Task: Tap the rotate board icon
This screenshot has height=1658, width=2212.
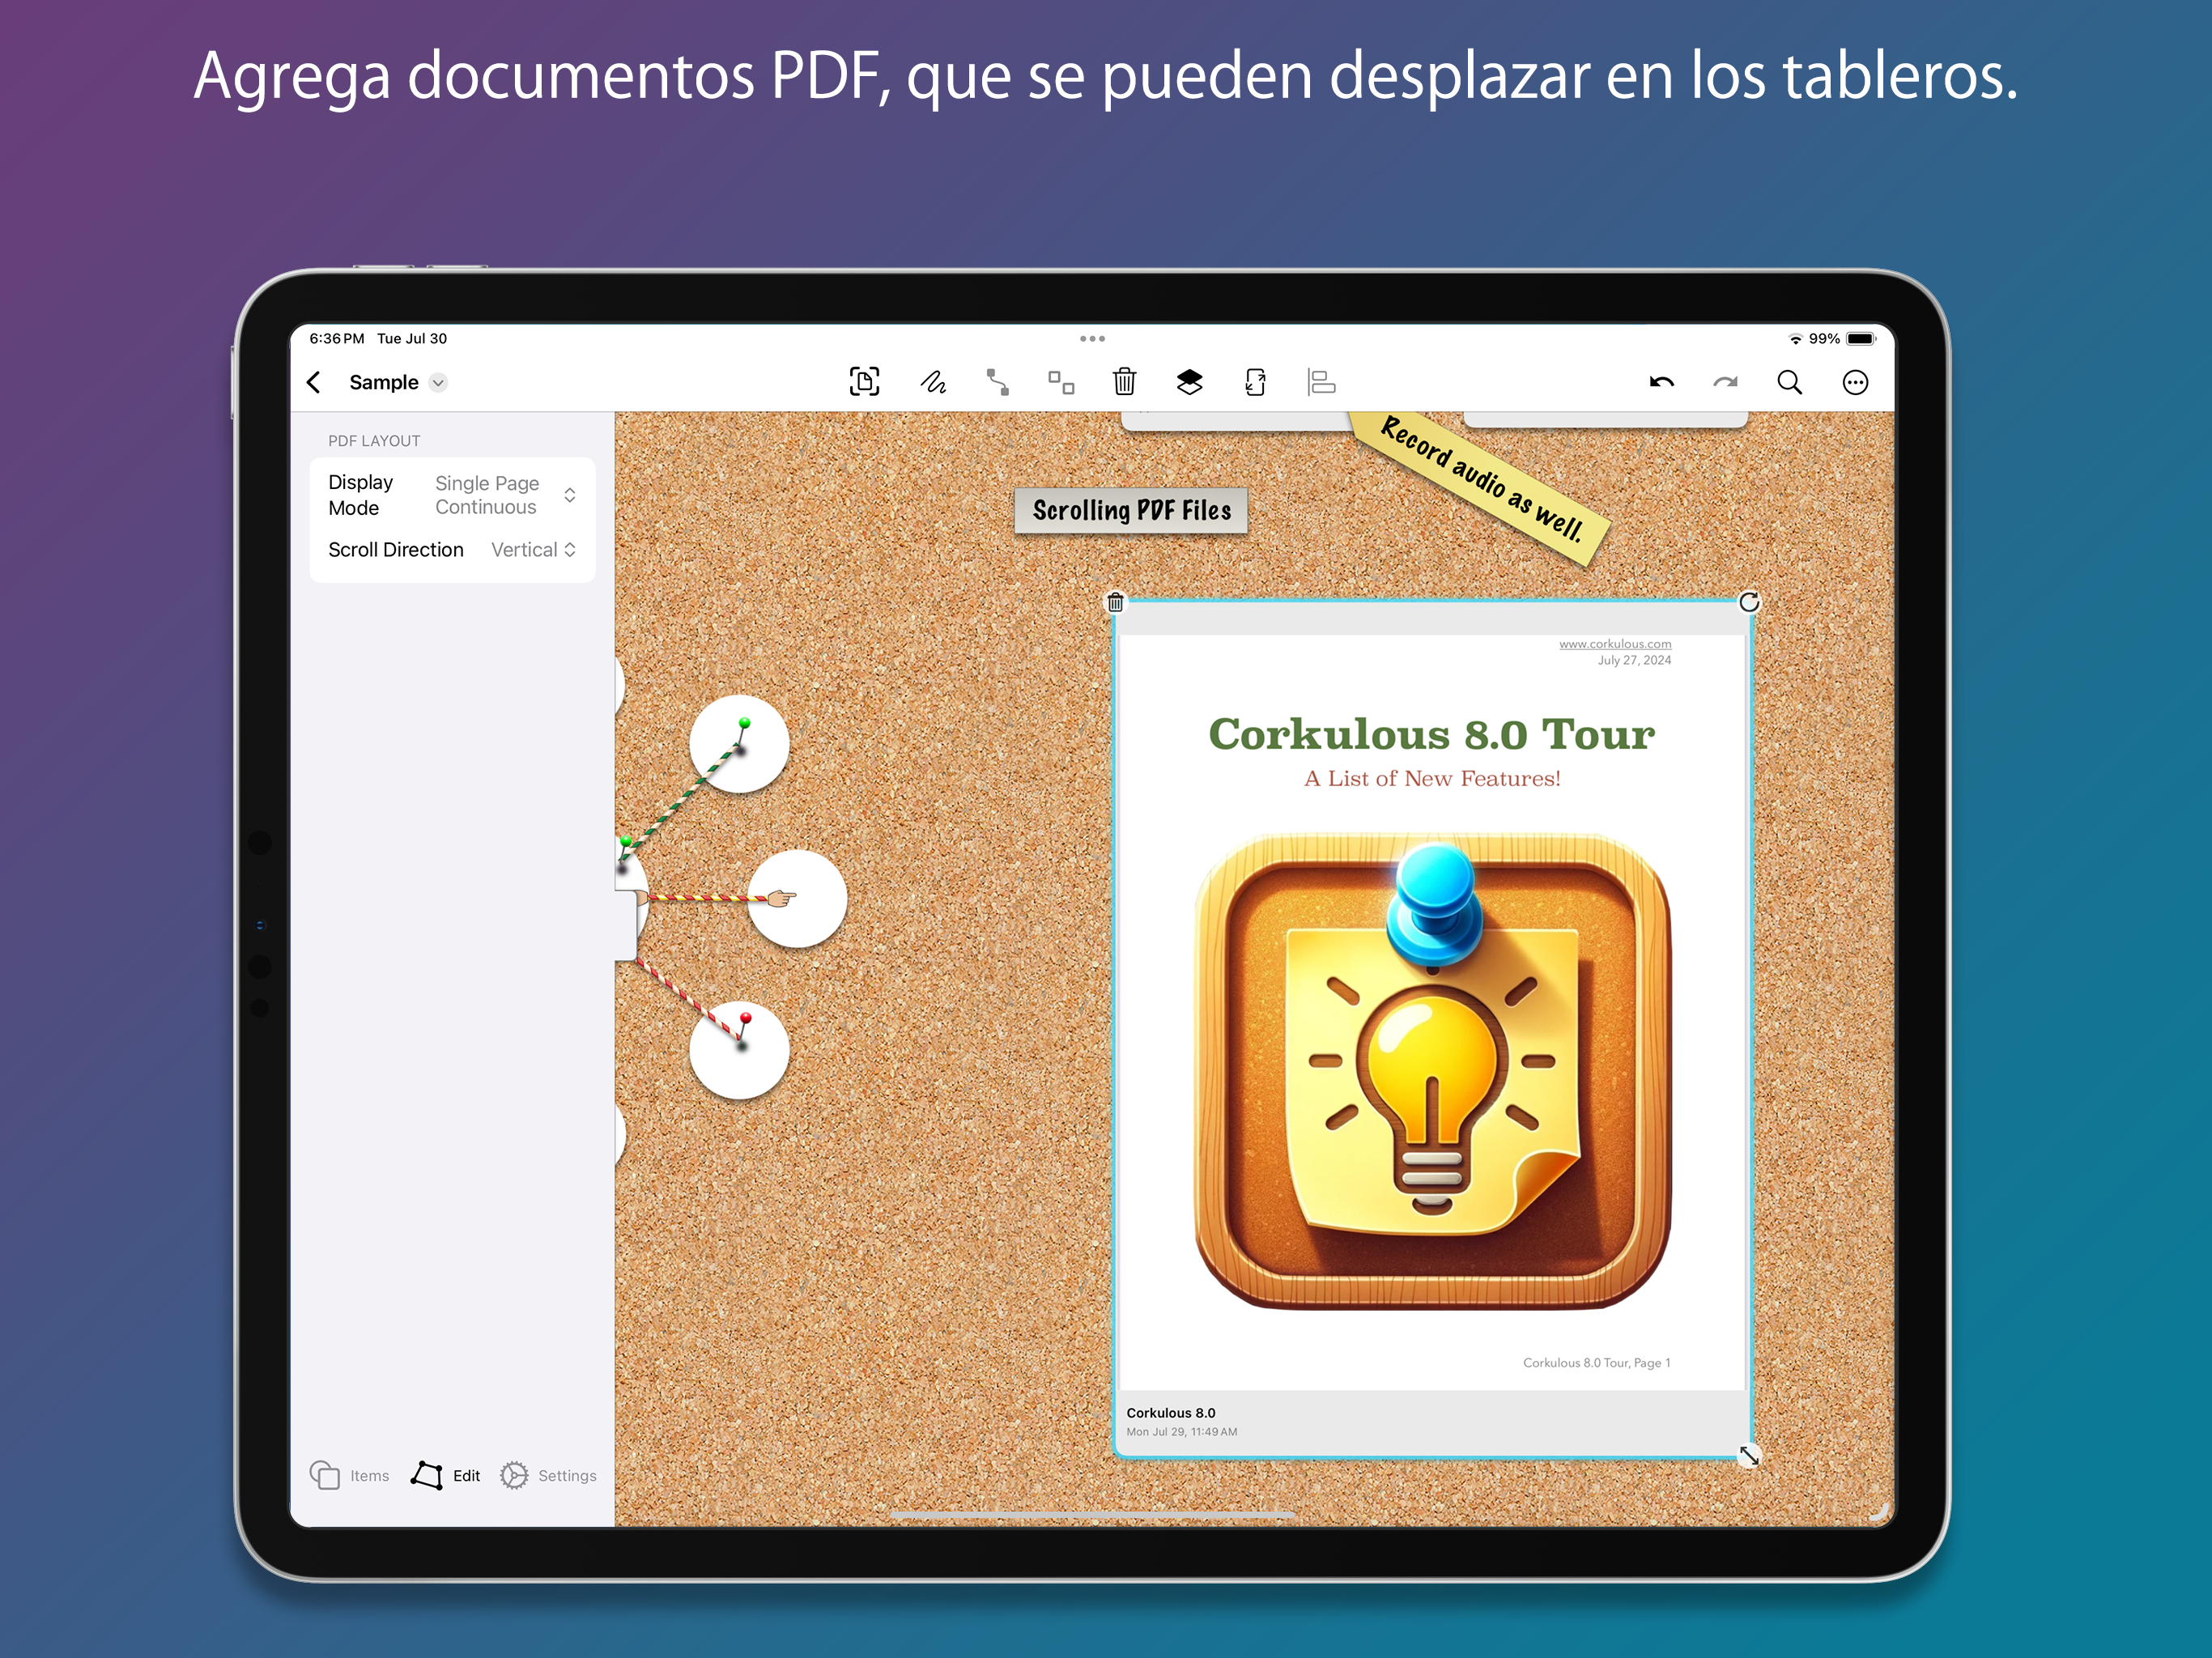Action: pos(1255,382)
